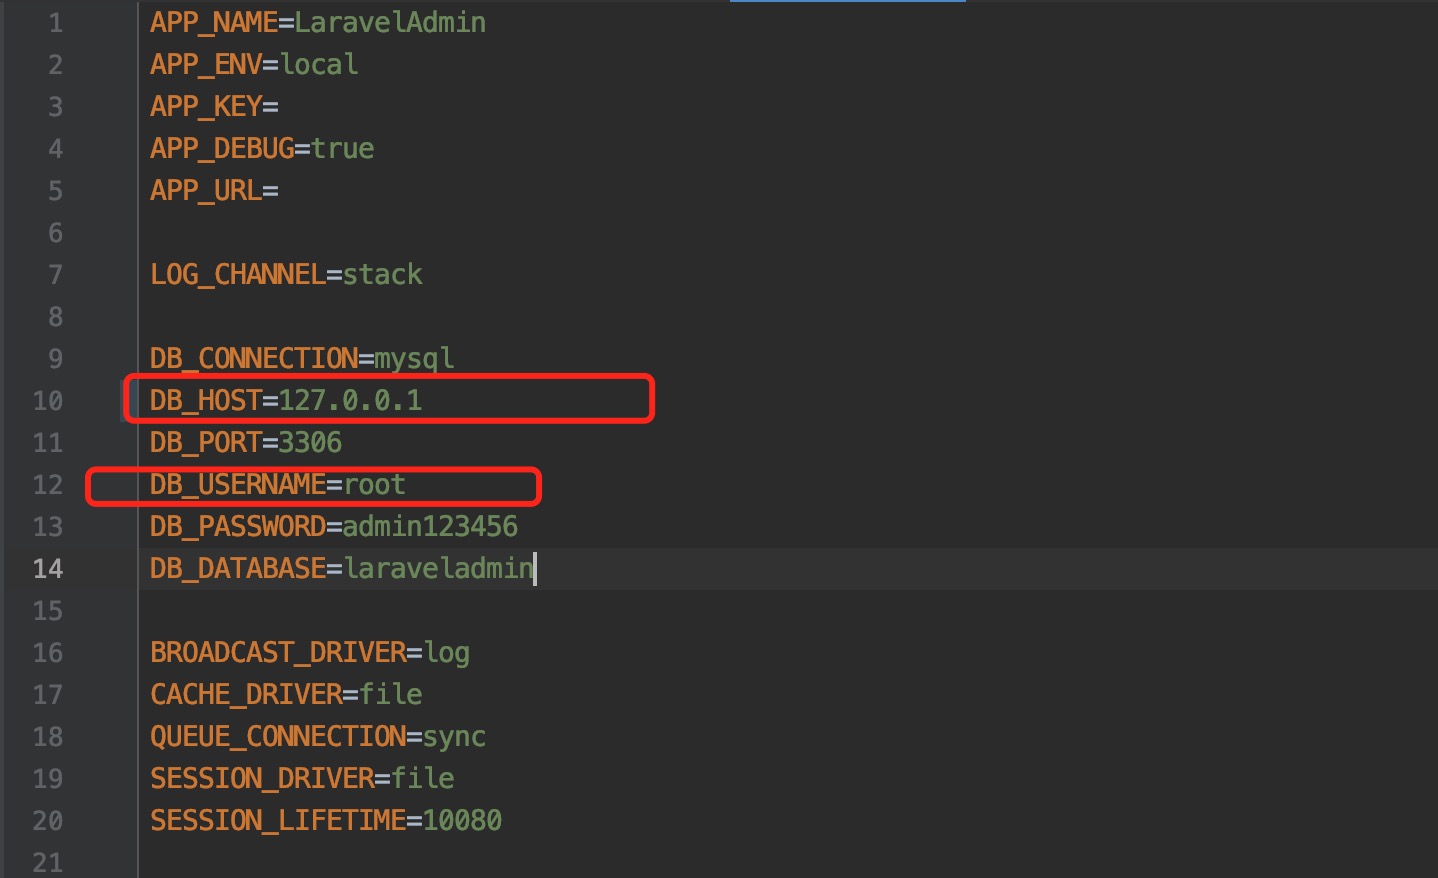
Task: Click the DB_PASSWORD=admin123456 line
Action: [x=334, y=526]
